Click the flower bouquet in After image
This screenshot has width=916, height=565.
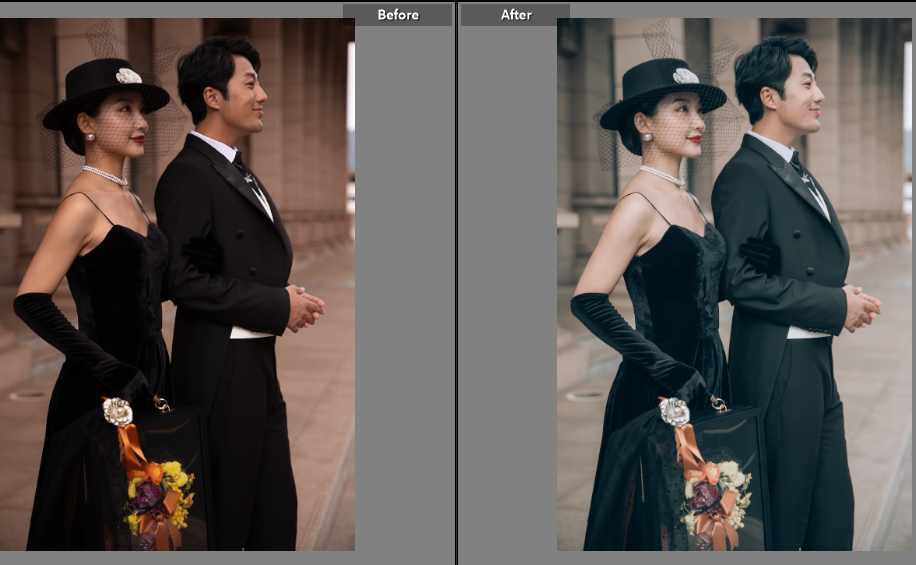[714, 495]
